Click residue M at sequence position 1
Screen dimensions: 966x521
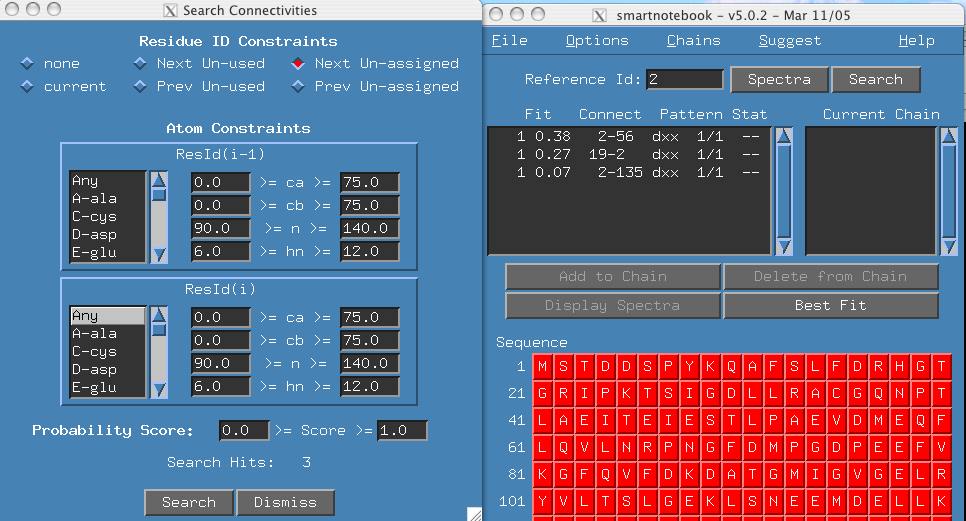[543, 367]
